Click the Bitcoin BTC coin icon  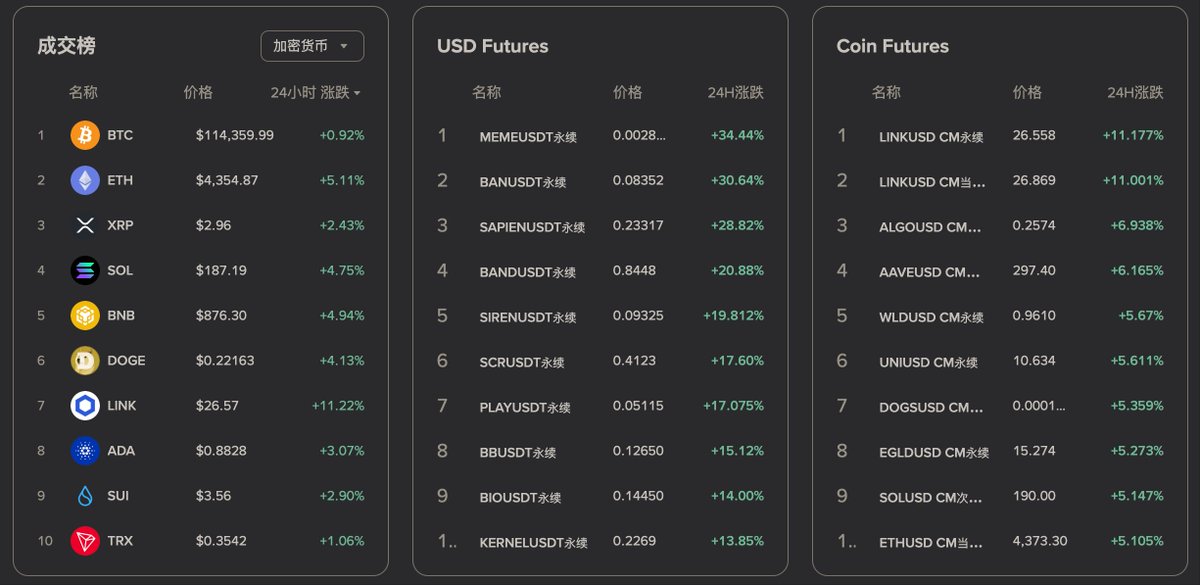(x=85, y=135)
